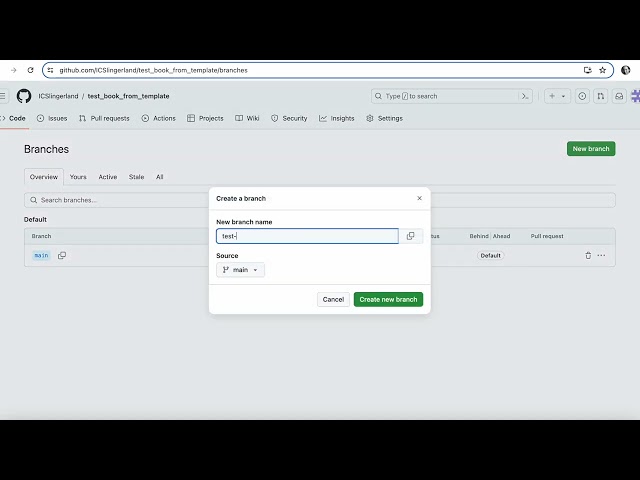Viewport: 640px width, 480px height.
Task: Click the green New branch button
Action: 591,149
